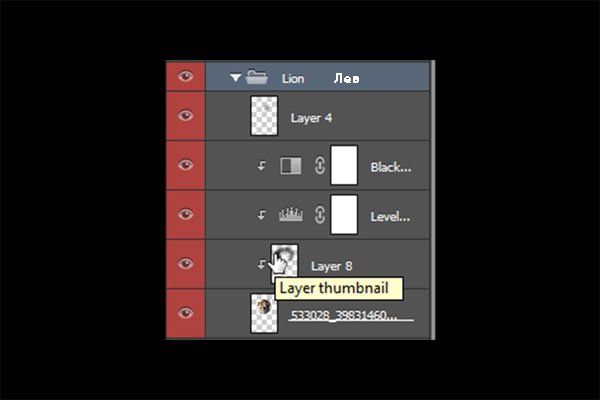Click the clipping arrow on Levels layer

point(261,215)
